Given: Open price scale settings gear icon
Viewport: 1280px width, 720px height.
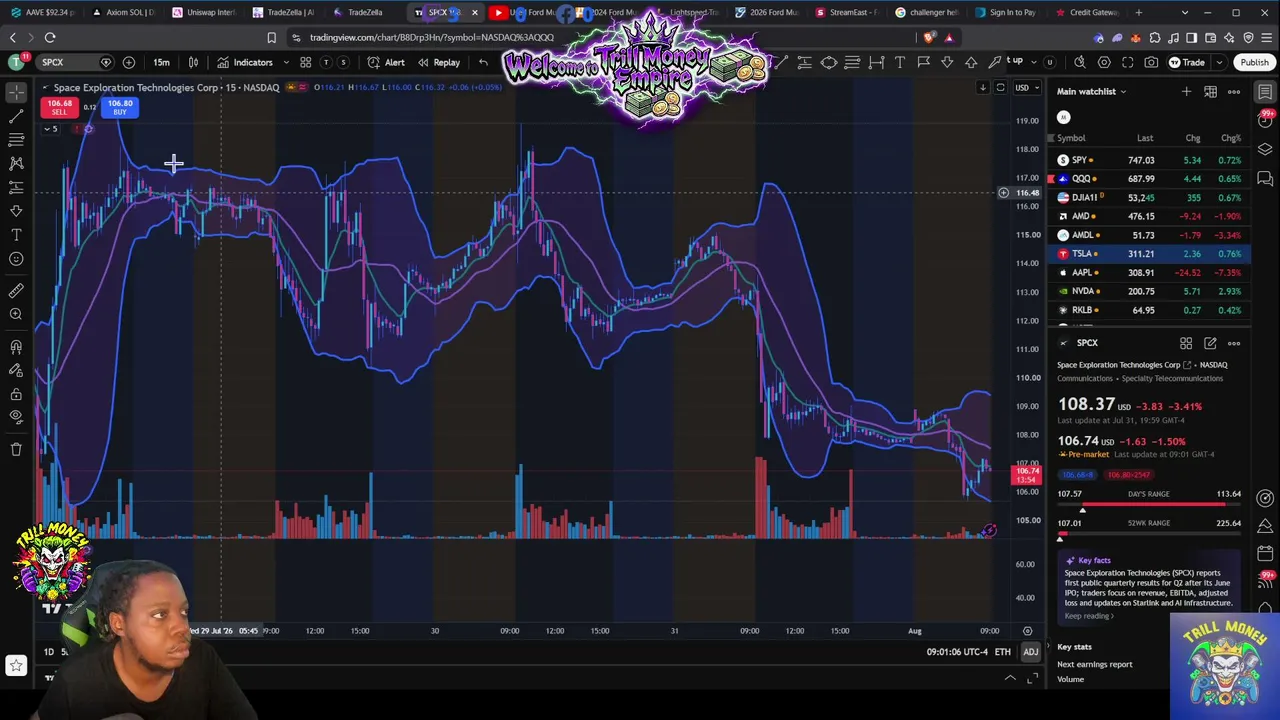Looking at the screenshot, I should (x=1027, y=631).
